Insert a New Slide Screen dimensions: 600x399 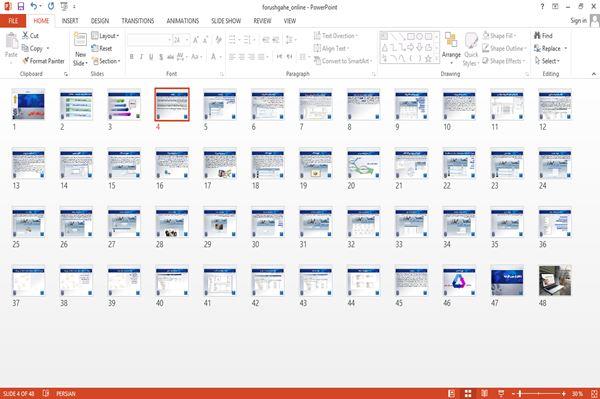click(x=80, y=49)
